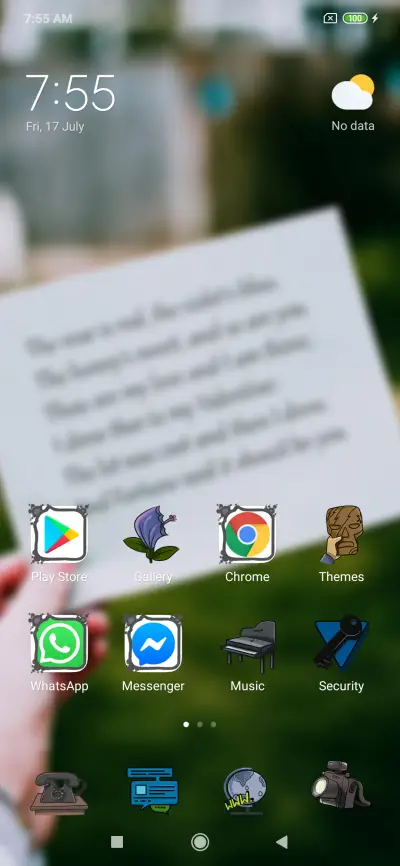The height and width of the screenshot is (866, 400).
Task: Open the Themes tiki mask app
Action: click(x=341, y=534)
